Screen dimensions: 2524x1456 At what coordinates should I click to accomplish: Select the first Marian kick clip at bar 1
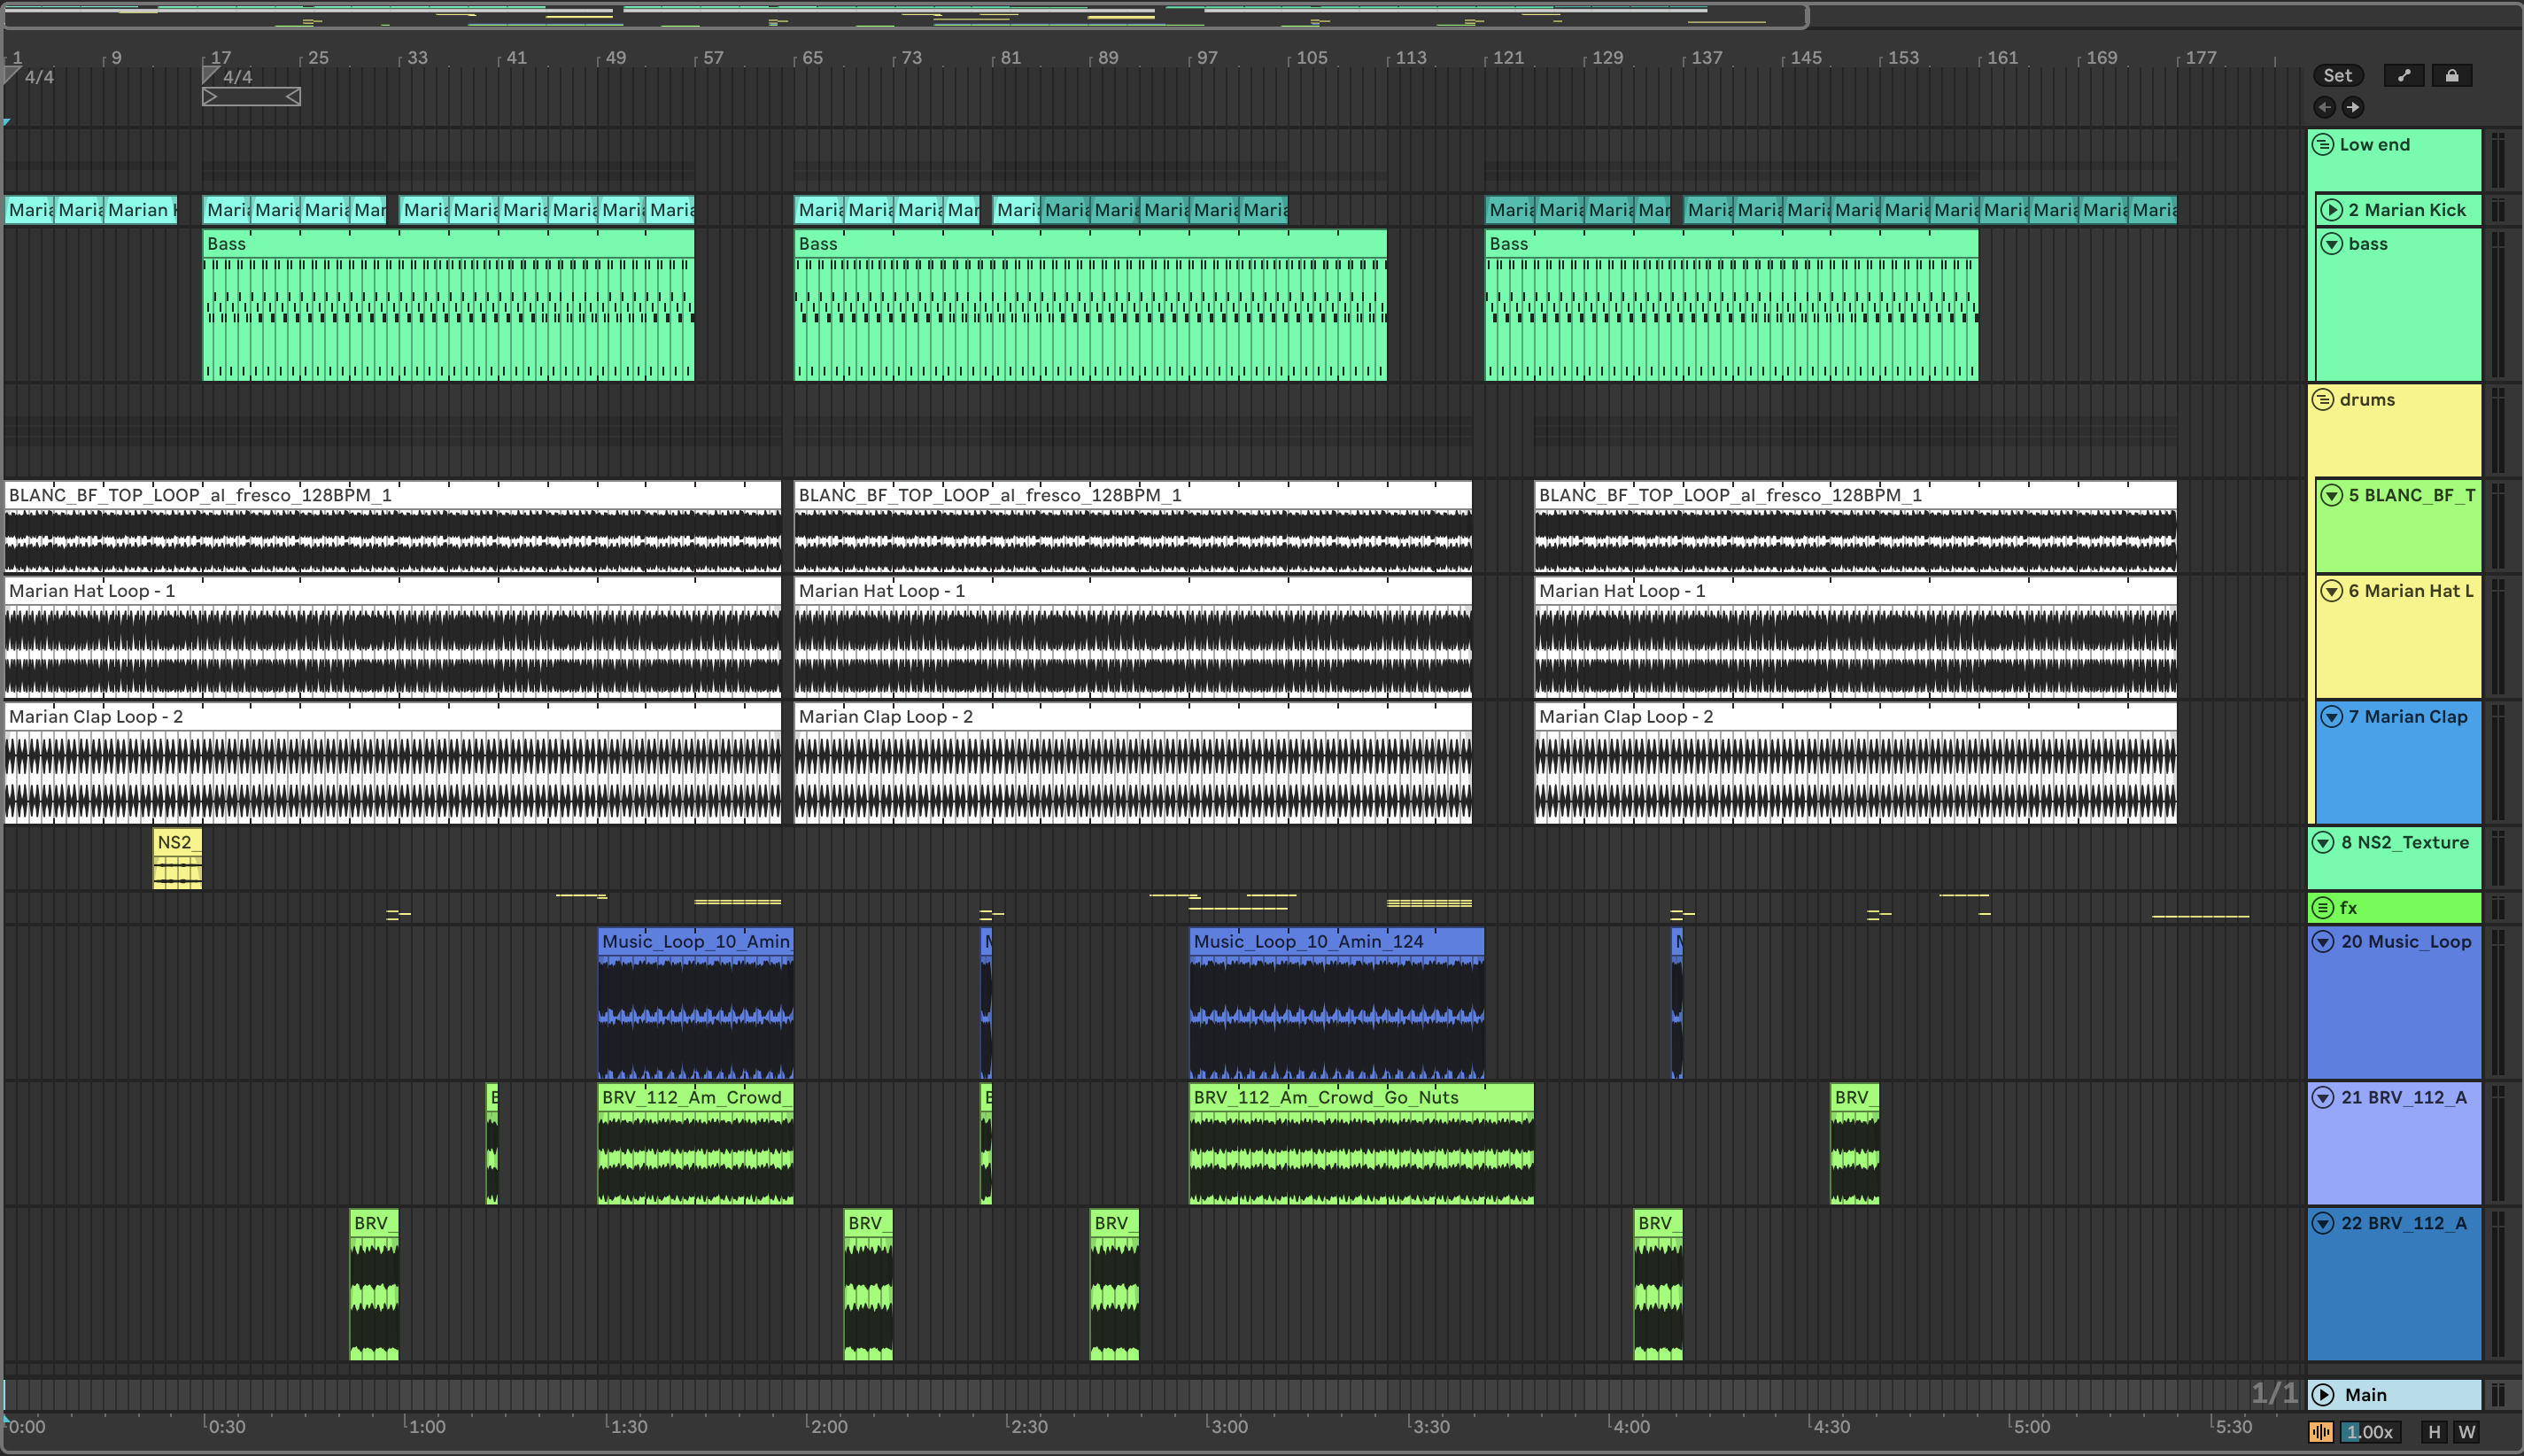click(29, 210)
